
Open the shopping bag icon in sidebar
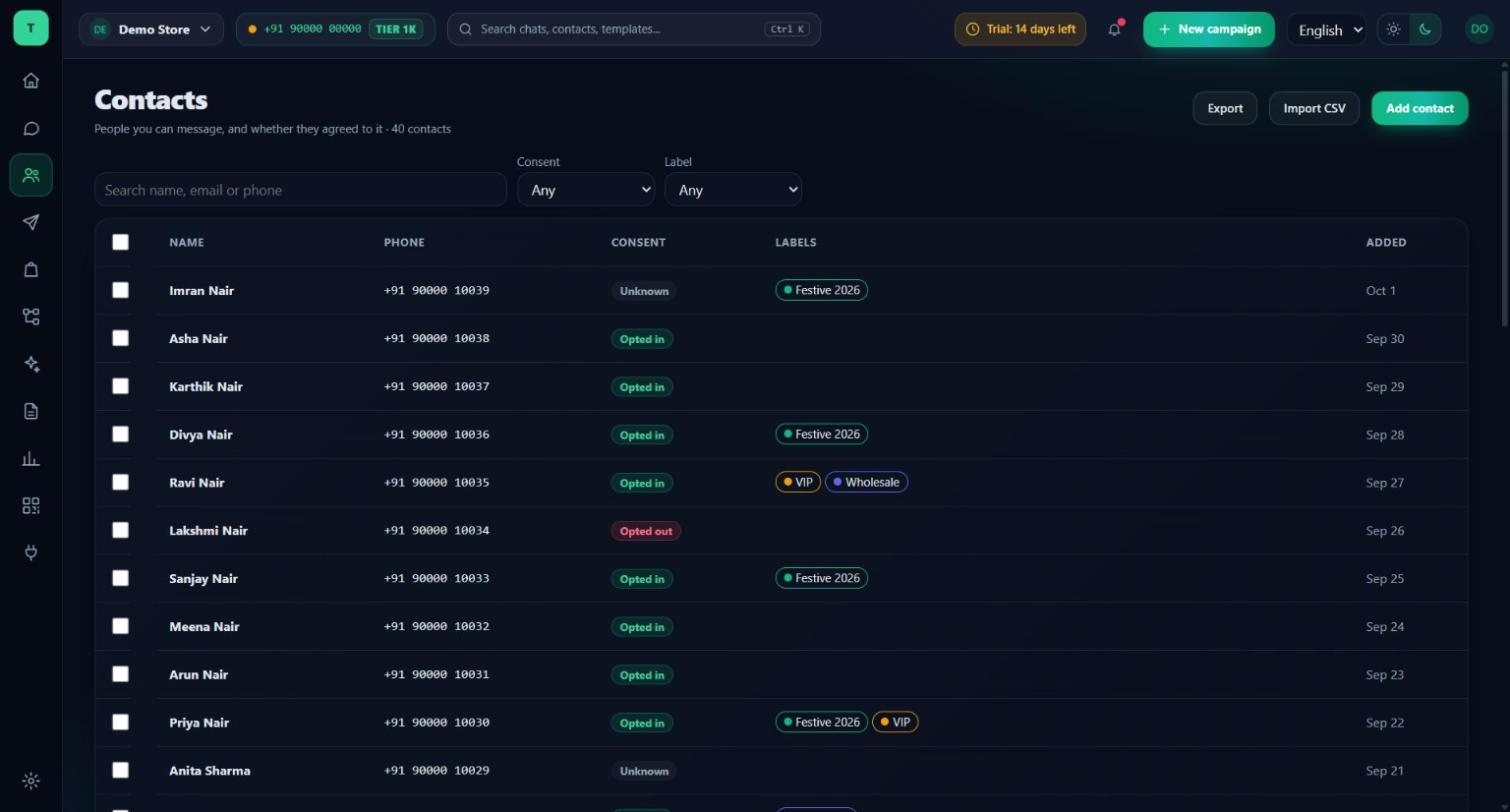[x=31, y=269]
